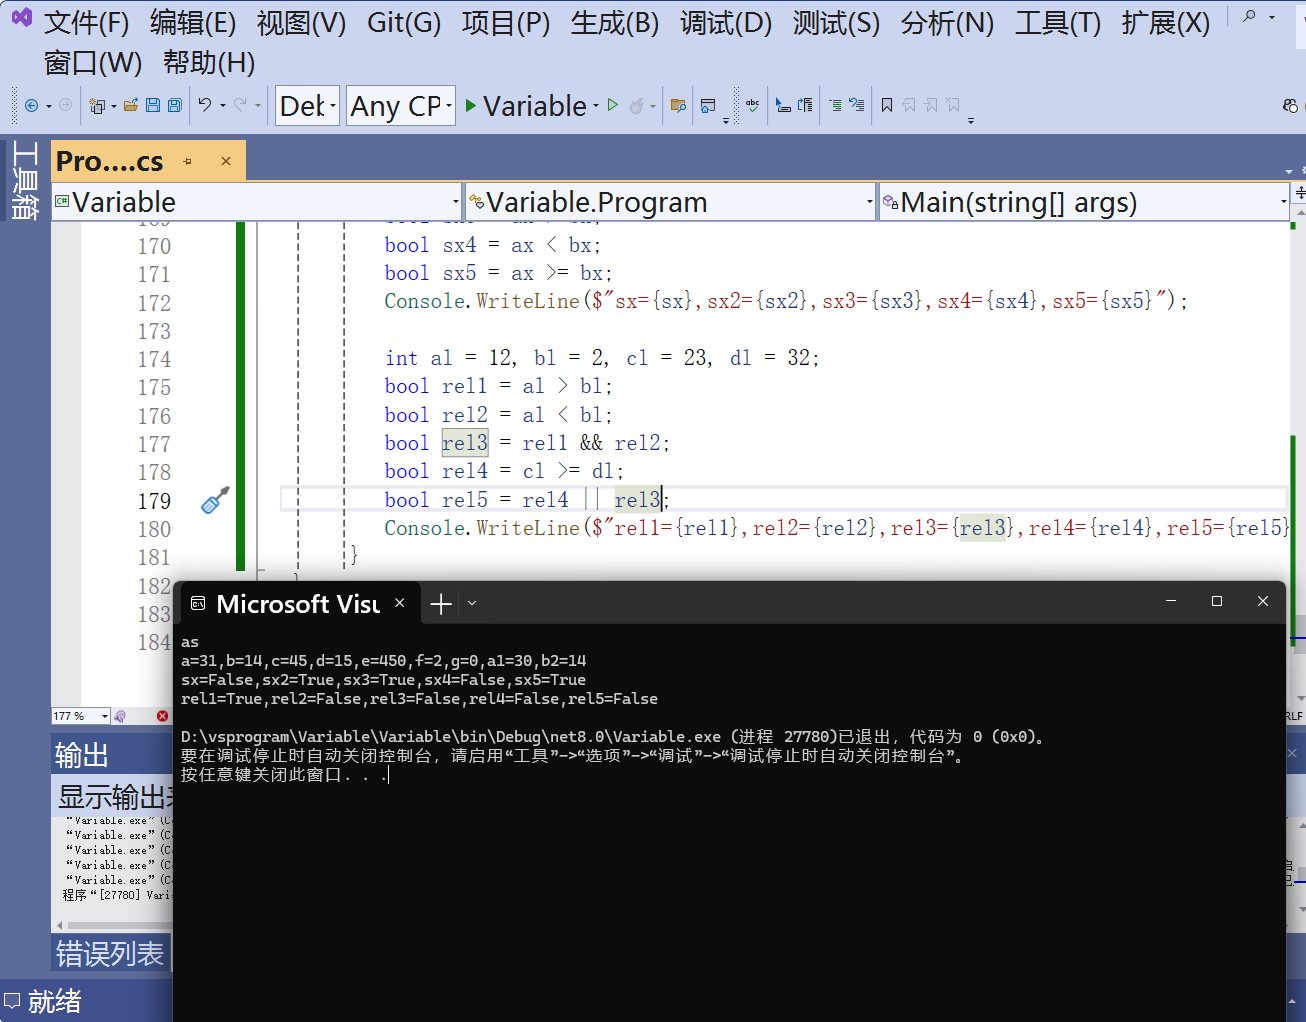The height and width of the screenshot is (1022, 1306).
Task: Click the Open File folder icon
Action: (x=131, y=105)
